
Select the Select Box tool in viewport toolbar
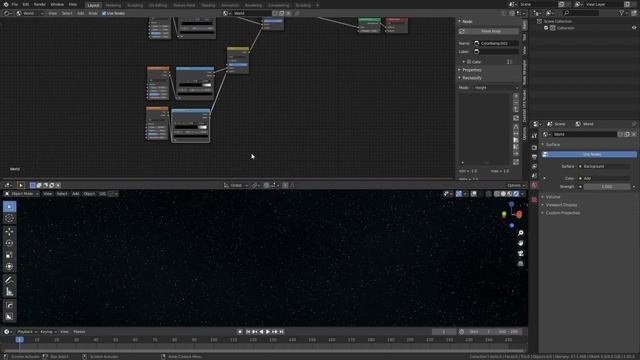tap(9, 207)
